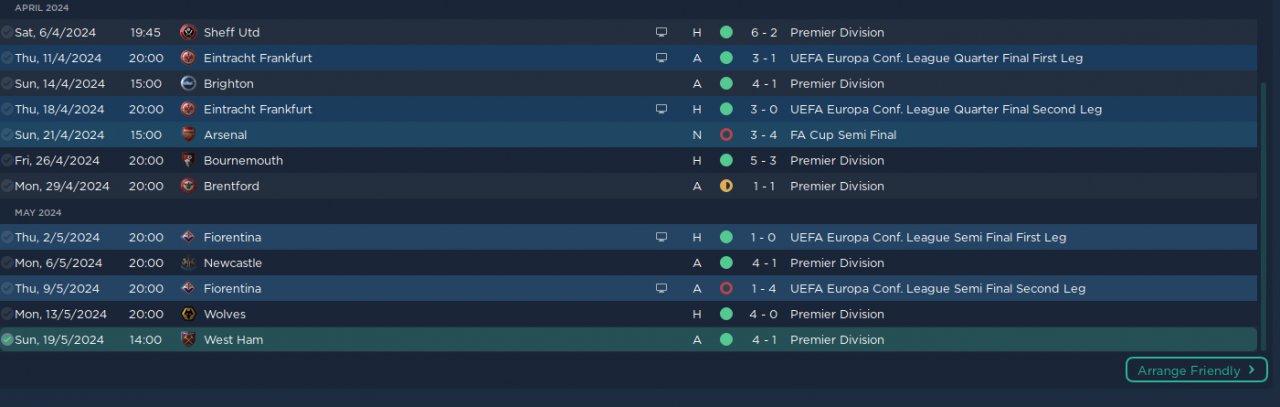Click the Wolves club crest
1280x407 pixels.
click(187, 314)
